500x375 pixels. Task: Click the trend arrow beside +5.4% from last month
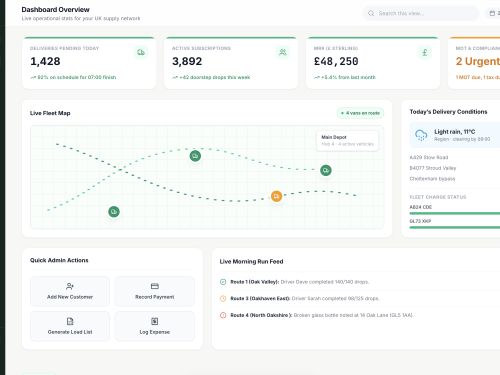[x=317, y=78]
